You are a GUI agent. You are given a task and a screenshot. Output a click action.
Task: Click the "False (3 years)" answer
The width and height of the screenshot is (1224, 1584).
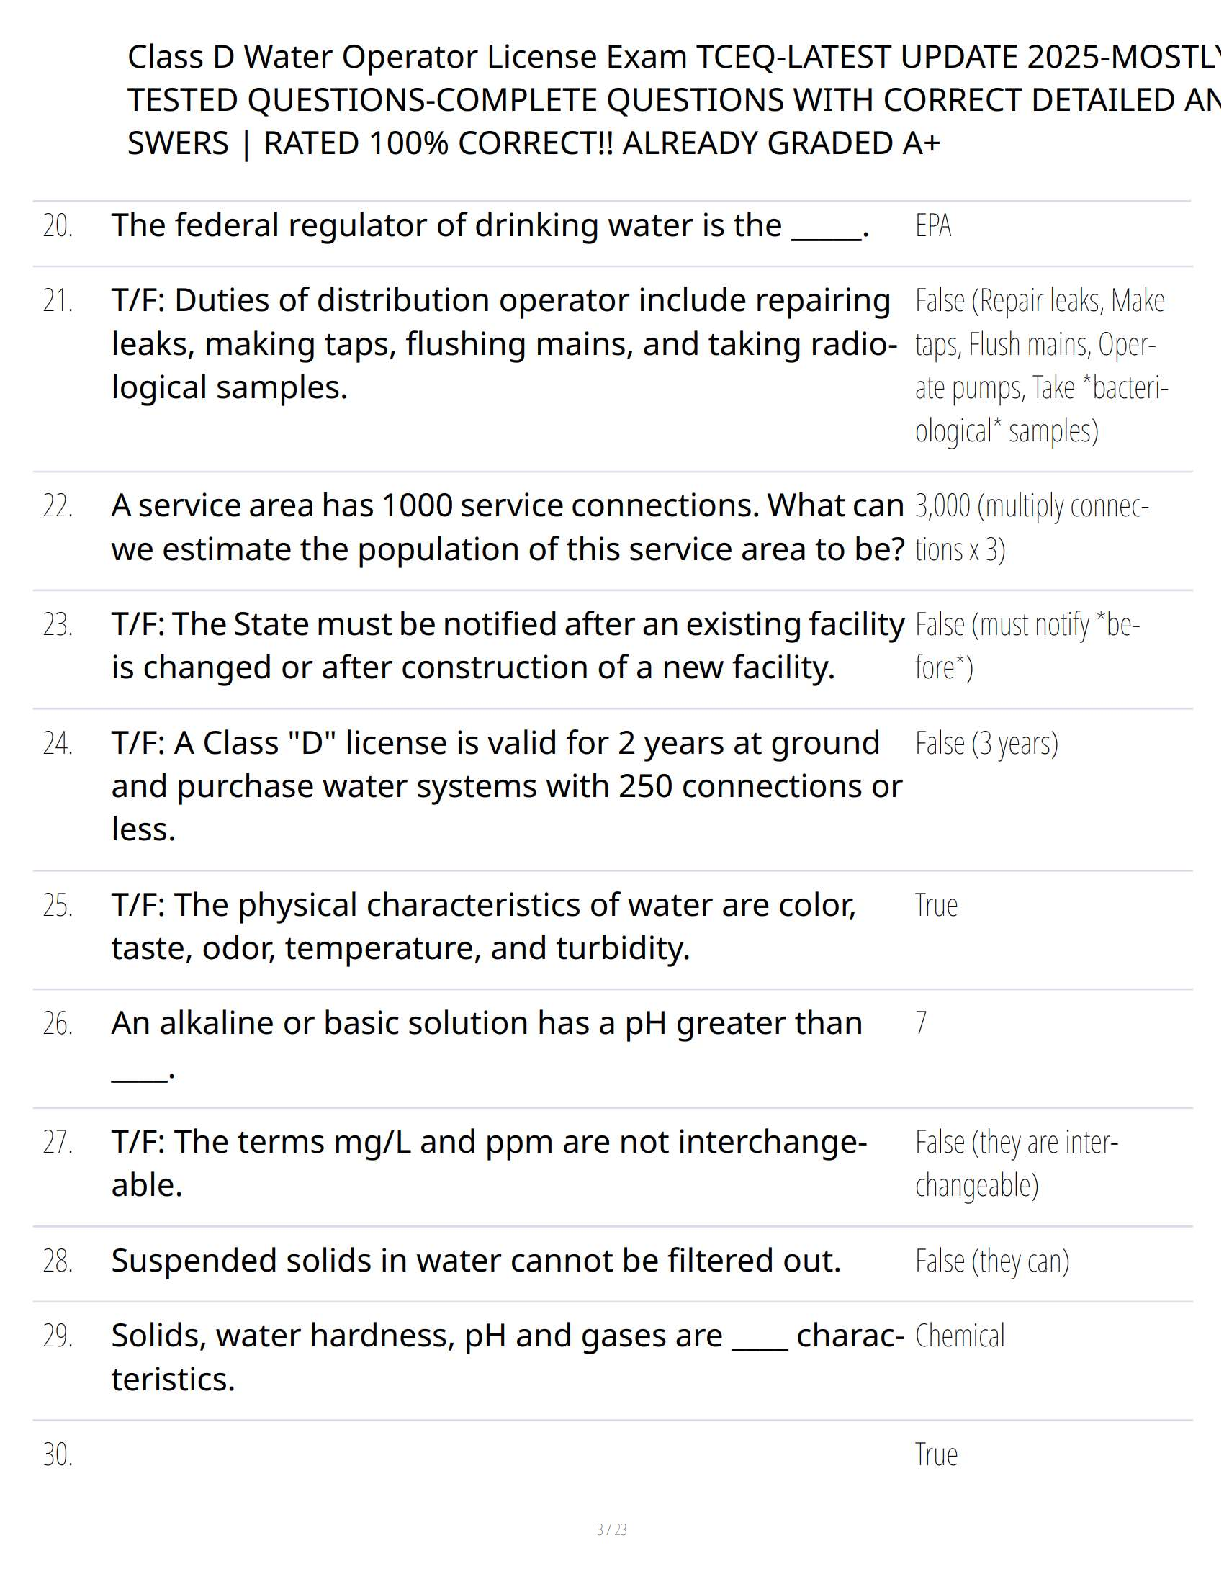pyautogui.click(x=986, y=744)
